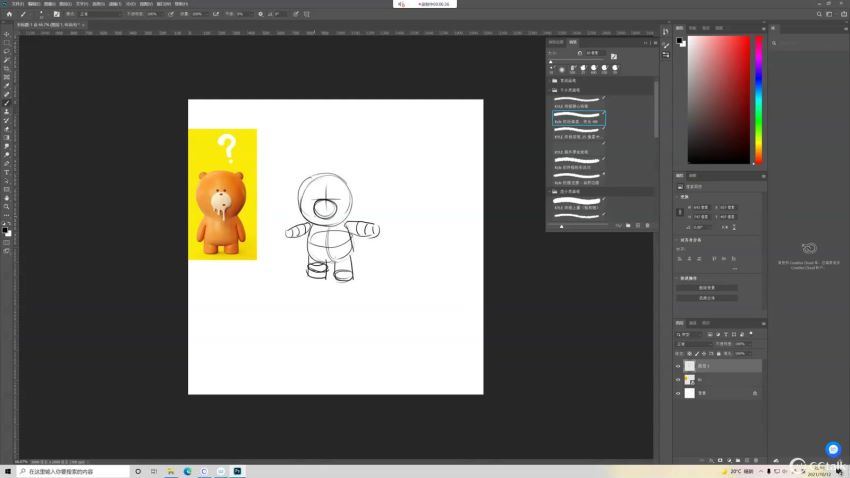Open the painting blend mode dropdown in options bar

tap(99, 14)
